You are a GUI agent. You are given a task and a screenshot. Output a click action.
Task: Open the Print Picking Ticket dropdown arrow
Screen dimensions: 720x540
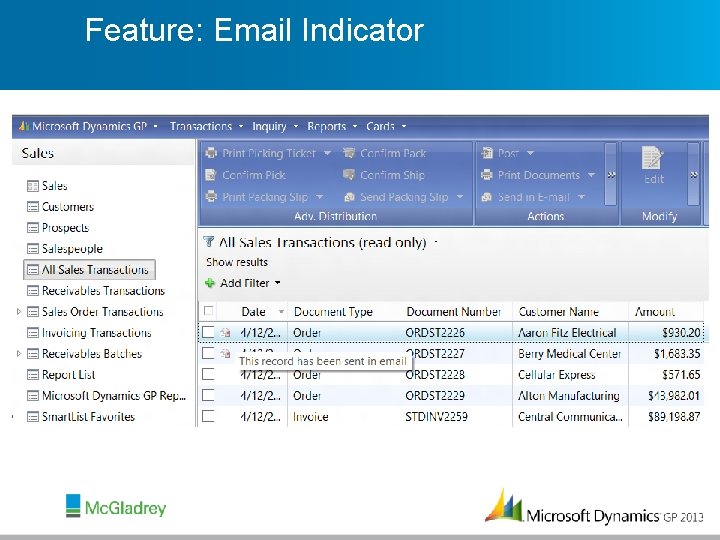327,153
